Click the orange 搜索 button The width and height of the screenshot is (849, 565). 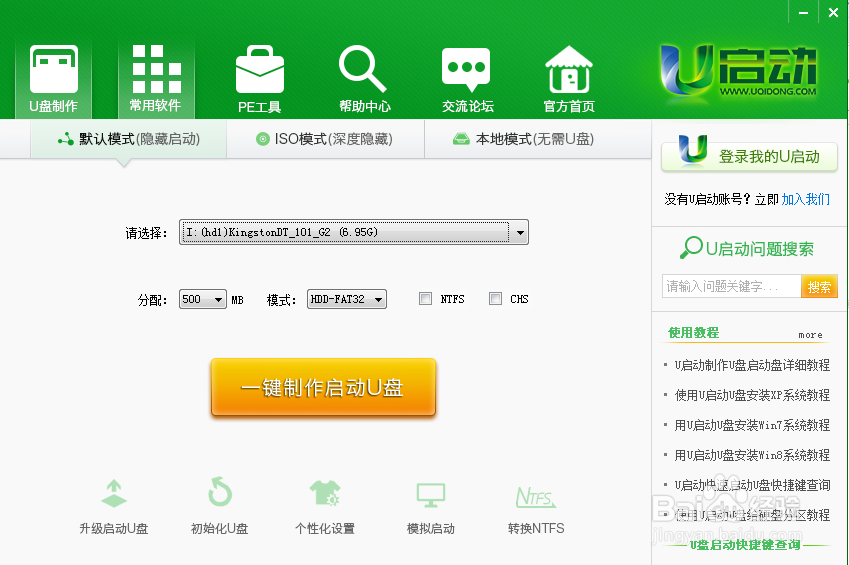pos(819,287)
